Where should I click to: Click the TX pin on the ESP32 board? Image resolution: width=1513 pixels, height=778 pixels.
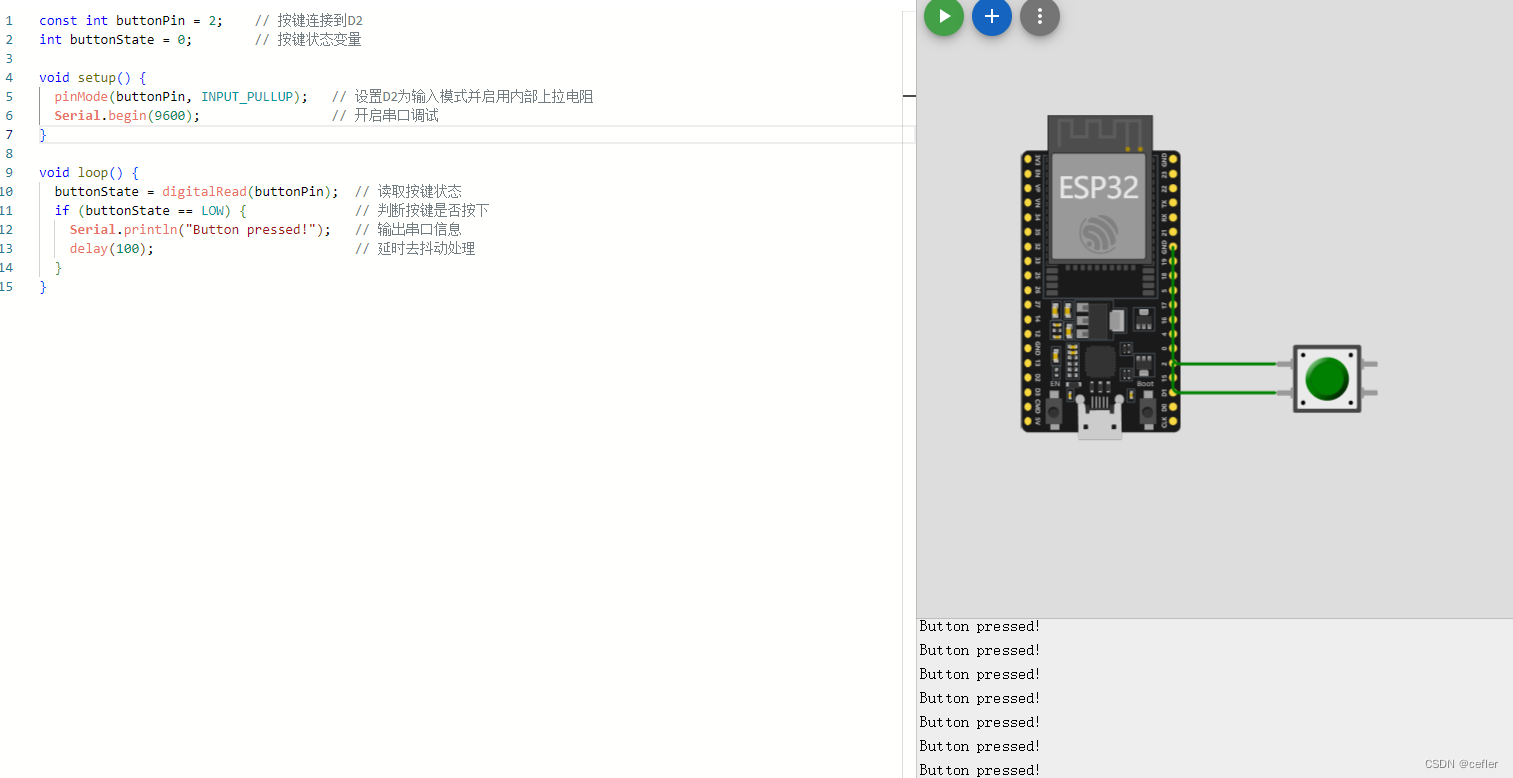pyautogui.click(x=1173, y=203)
